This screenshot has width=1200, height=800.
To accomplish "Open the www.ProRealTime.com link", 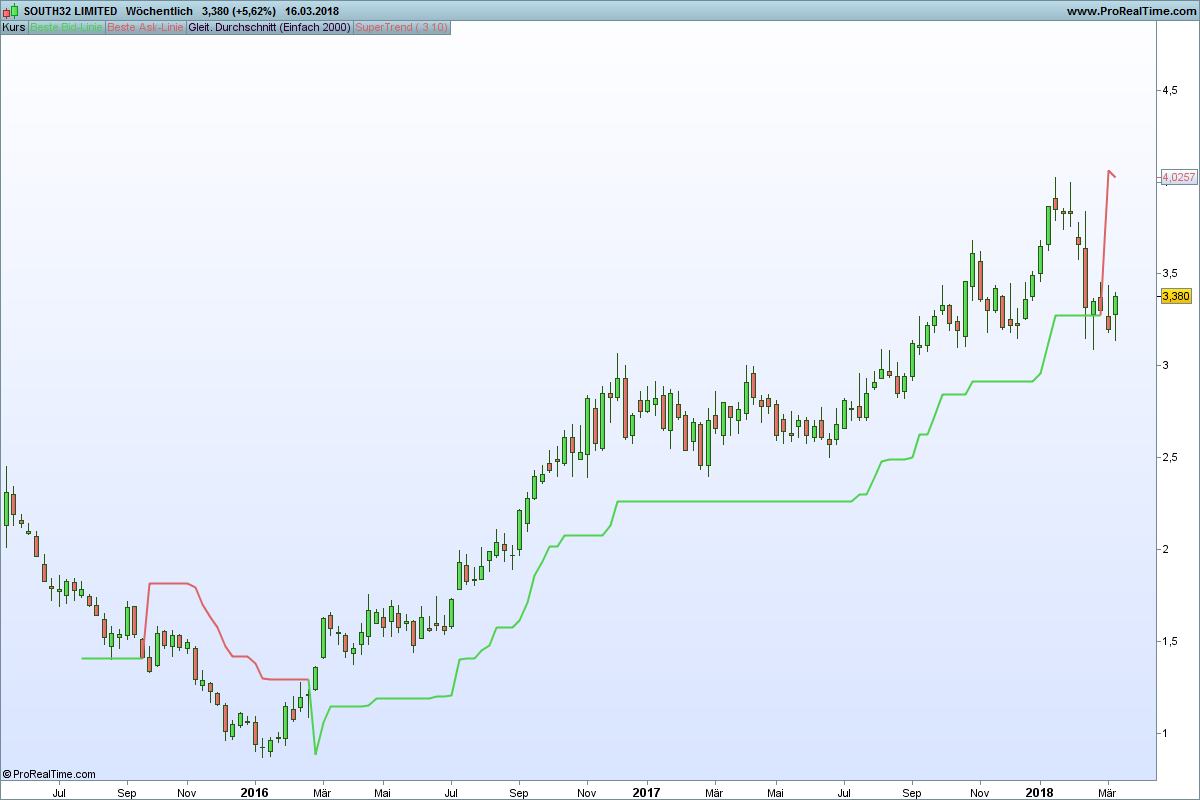I will point(1131,11).
